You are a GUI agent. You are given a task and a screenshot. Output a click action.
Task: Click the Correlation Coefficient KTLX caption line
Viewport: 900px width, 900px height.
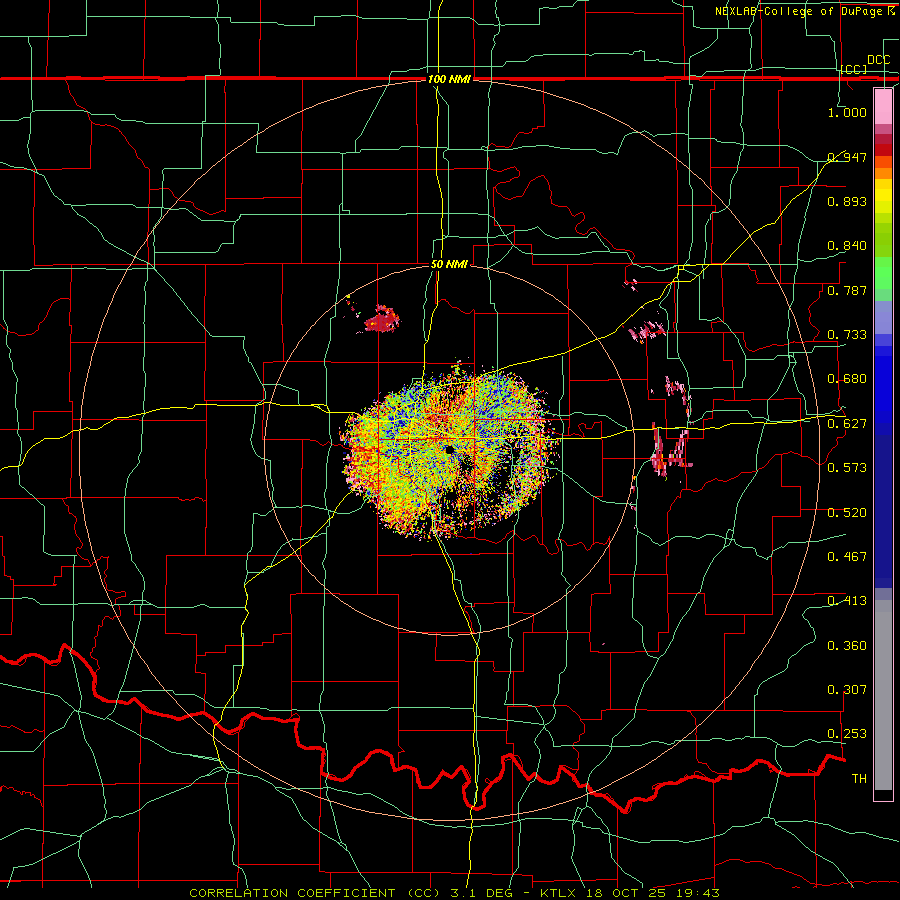454,893
